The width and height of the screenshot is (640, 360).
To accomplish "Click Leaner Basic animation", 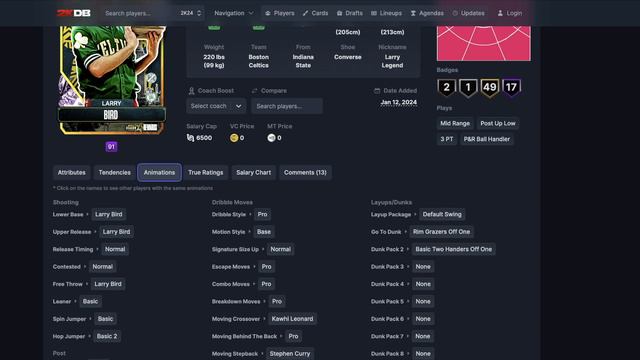I will point(90,302).
